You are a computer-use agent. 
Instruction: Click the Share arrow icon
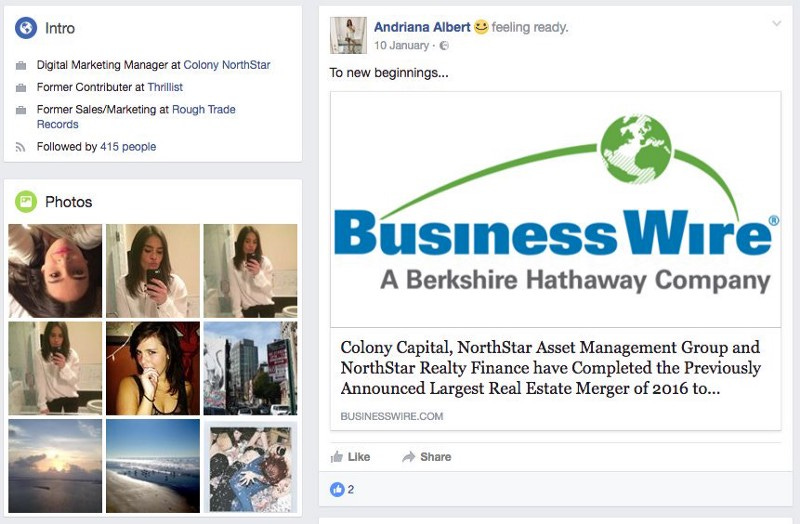[x=409, y=457]
